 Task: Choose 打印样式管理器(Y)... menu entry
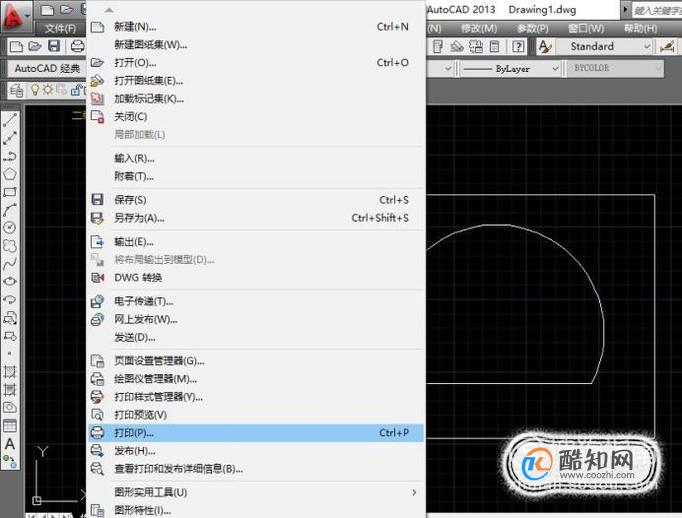[256, 397]
